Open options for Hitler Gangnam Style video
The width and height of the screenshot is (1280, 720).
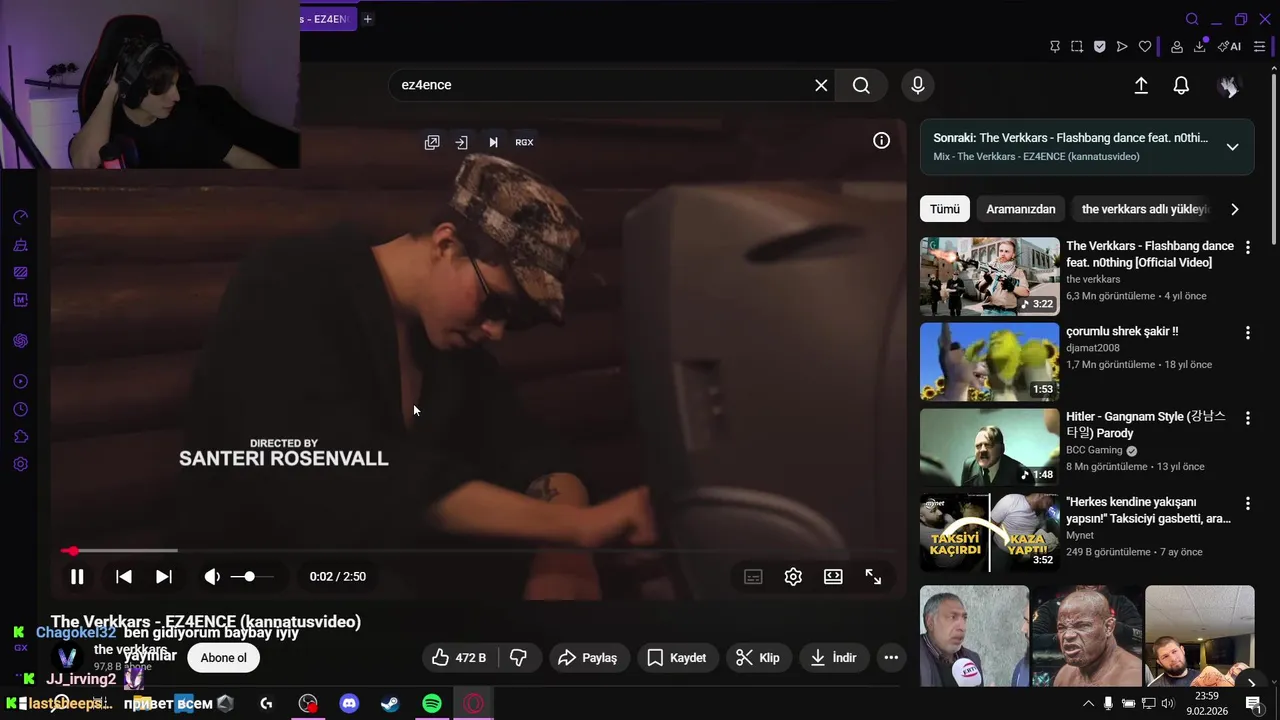coord(1247,418)
